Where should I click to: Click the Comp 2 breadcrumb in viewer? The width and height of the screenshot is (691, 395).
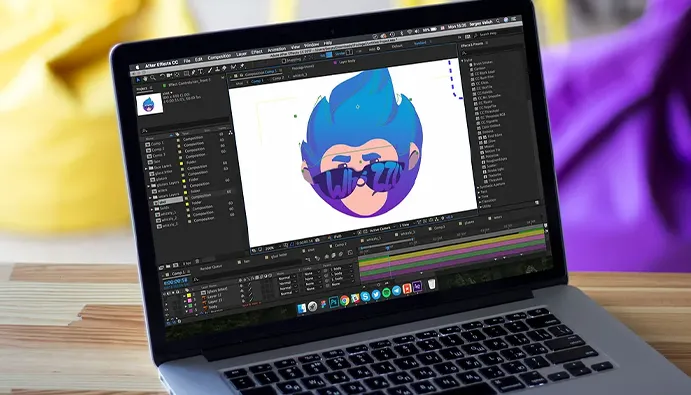pyautogui.click(x=279, y=79)
